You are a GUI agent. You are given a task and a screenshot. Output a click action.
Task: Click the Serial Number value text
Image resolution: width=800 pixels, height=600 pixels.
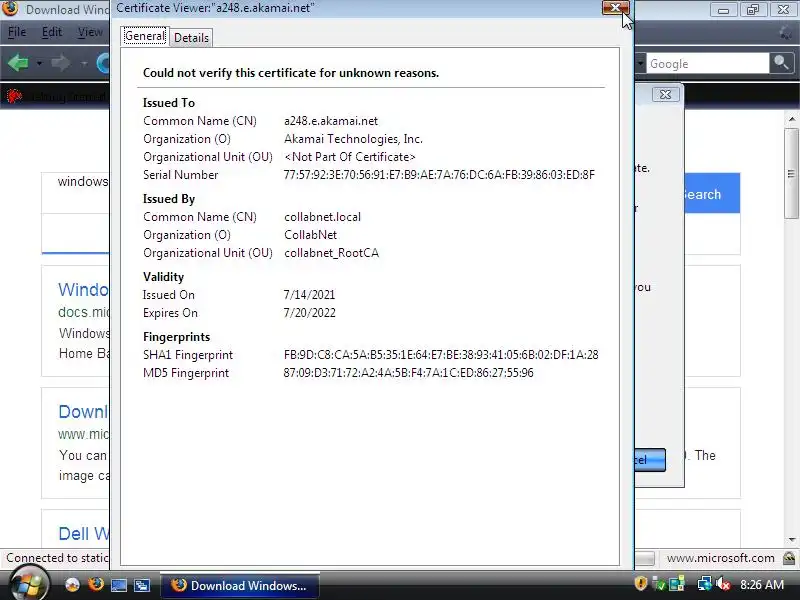point(439,175)
